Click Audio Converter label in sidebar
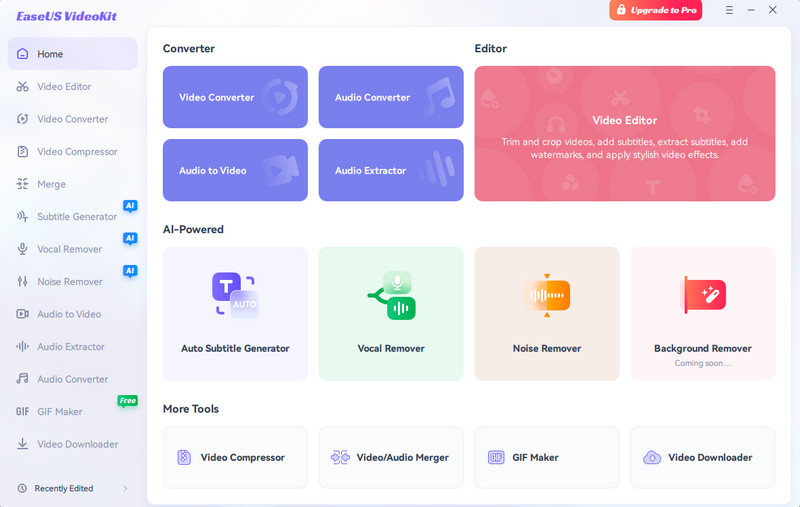800x507 pixels. 72,379
